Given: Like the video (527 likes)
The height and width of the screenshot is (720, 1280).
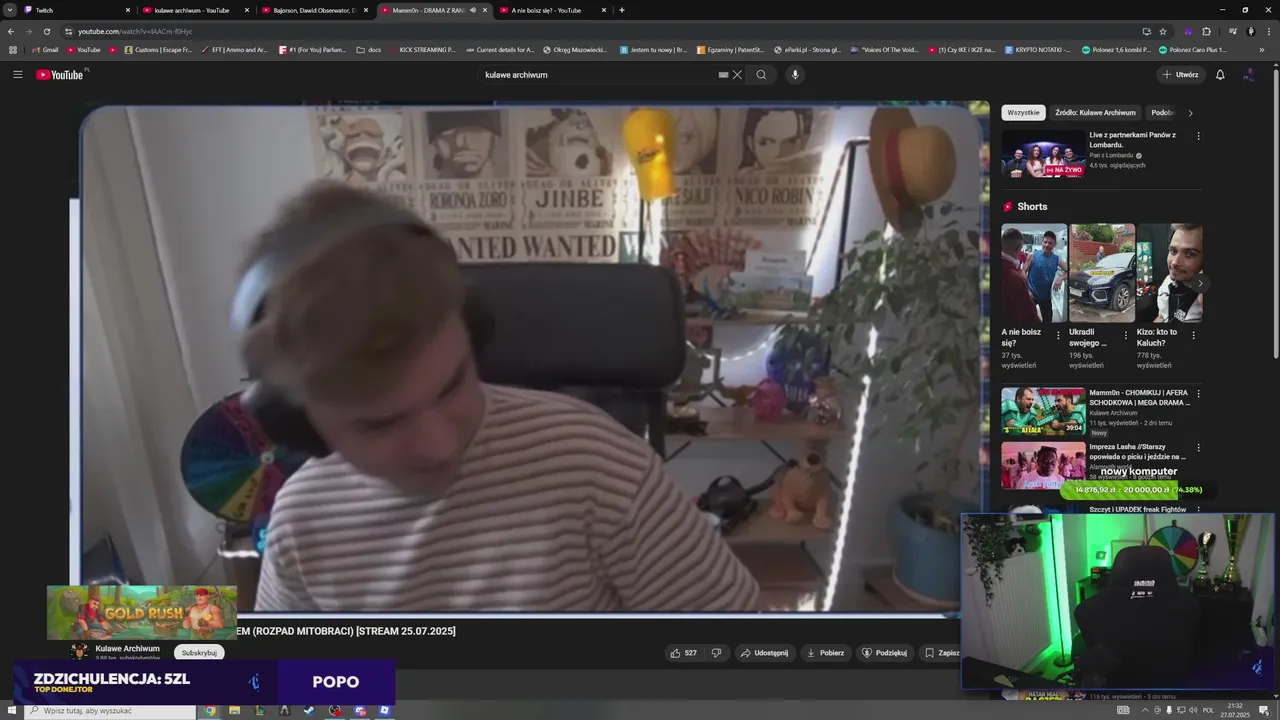Looking at the screenshot, I should pos(684,653).
